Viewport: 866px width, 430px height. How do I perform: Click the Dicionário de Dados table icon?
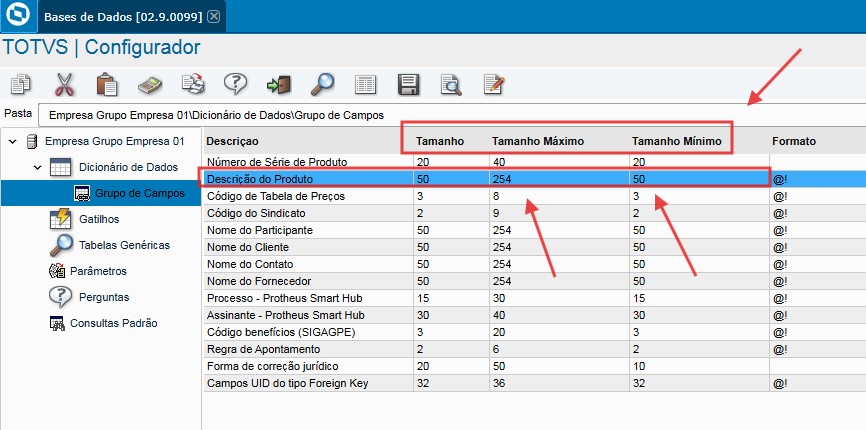tap(60, 167)
